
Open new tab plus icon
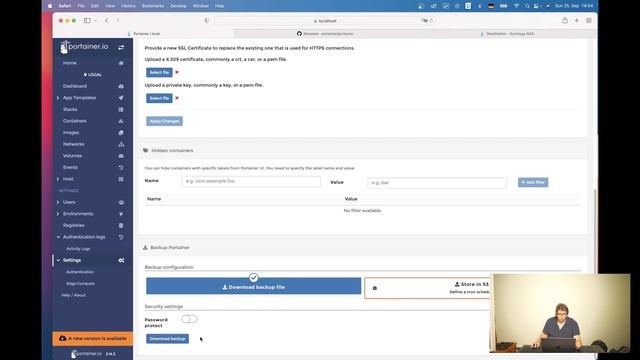[577, 20]
